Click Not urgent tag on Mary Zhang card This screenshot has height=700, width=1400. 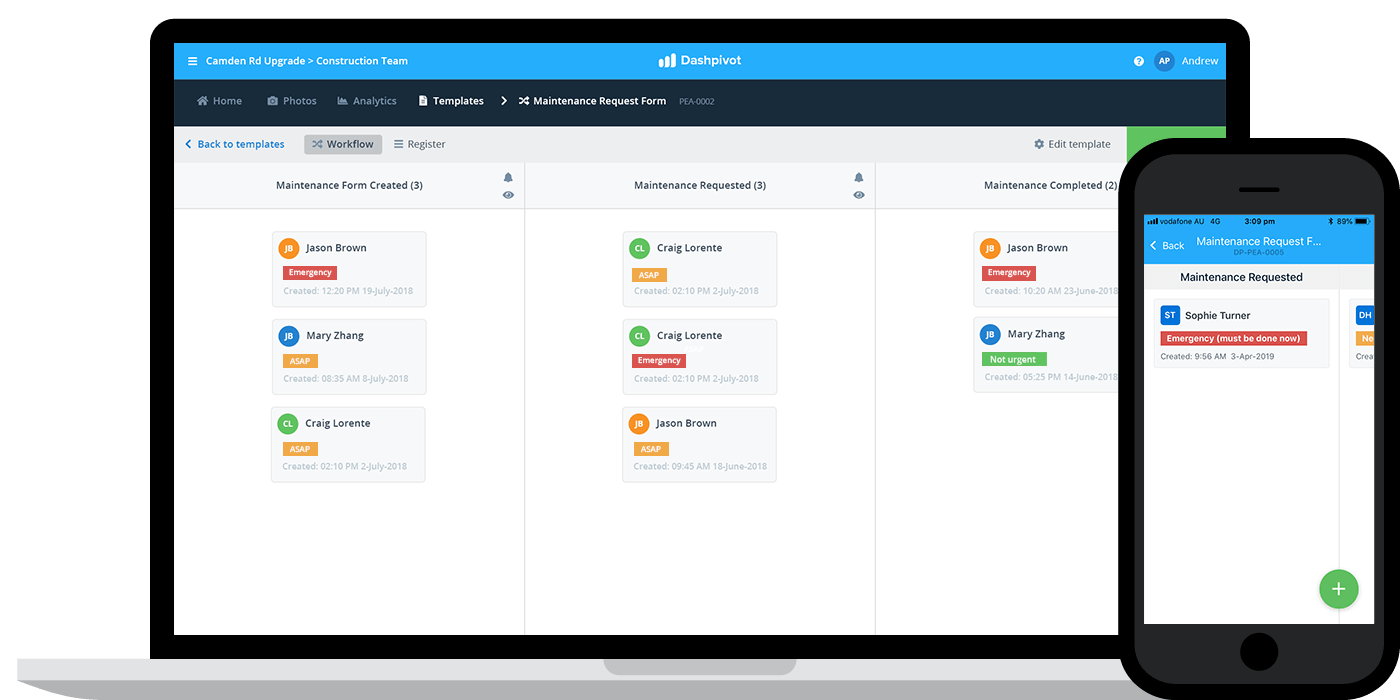pyautogui.click(x=1014, y=359)
